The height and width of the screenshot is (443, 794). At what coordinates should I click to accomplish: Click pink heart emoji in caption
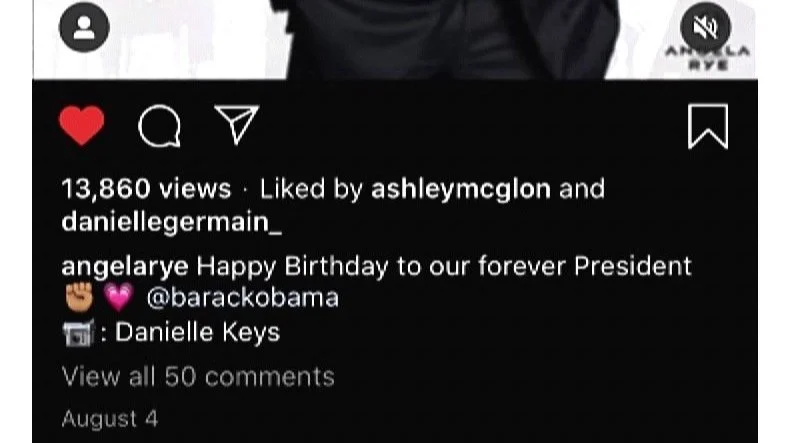(118, 297)
